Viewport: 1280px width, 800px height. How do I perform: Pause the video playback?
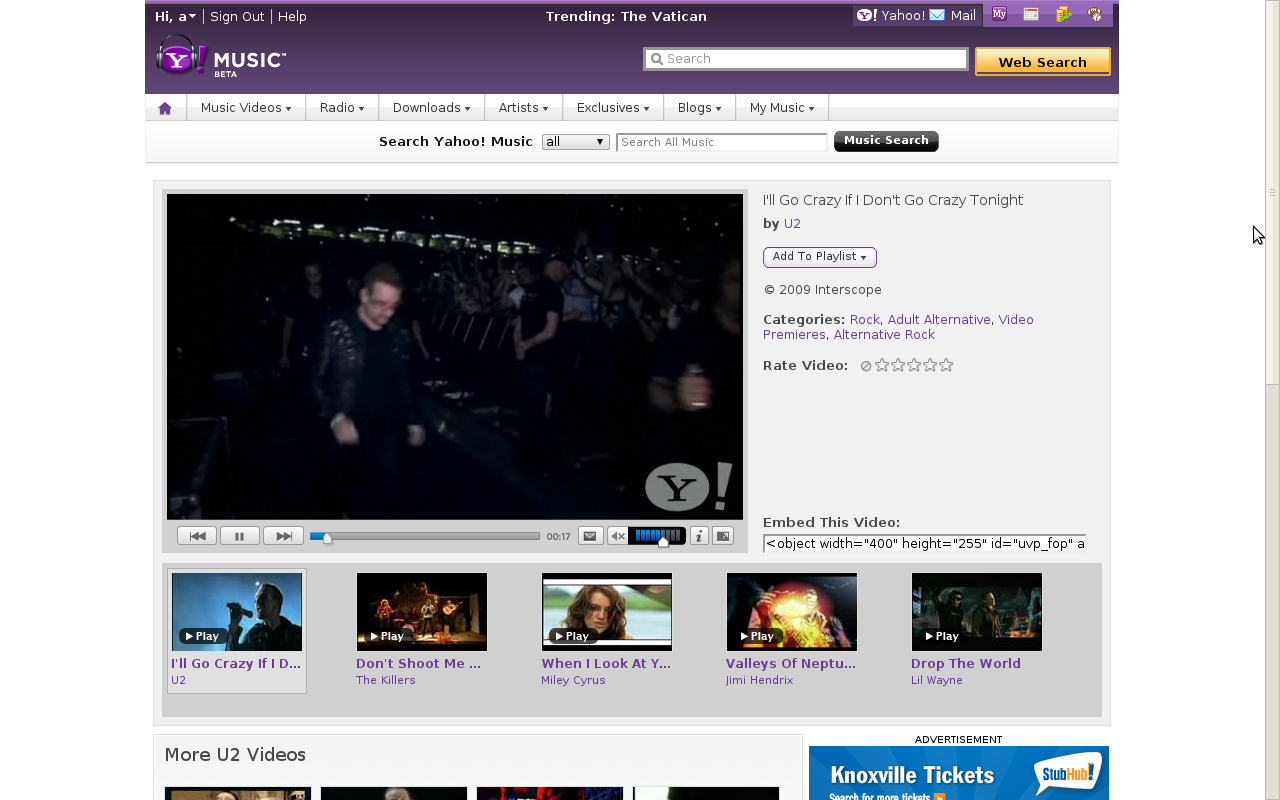click(x=239, y=536)
